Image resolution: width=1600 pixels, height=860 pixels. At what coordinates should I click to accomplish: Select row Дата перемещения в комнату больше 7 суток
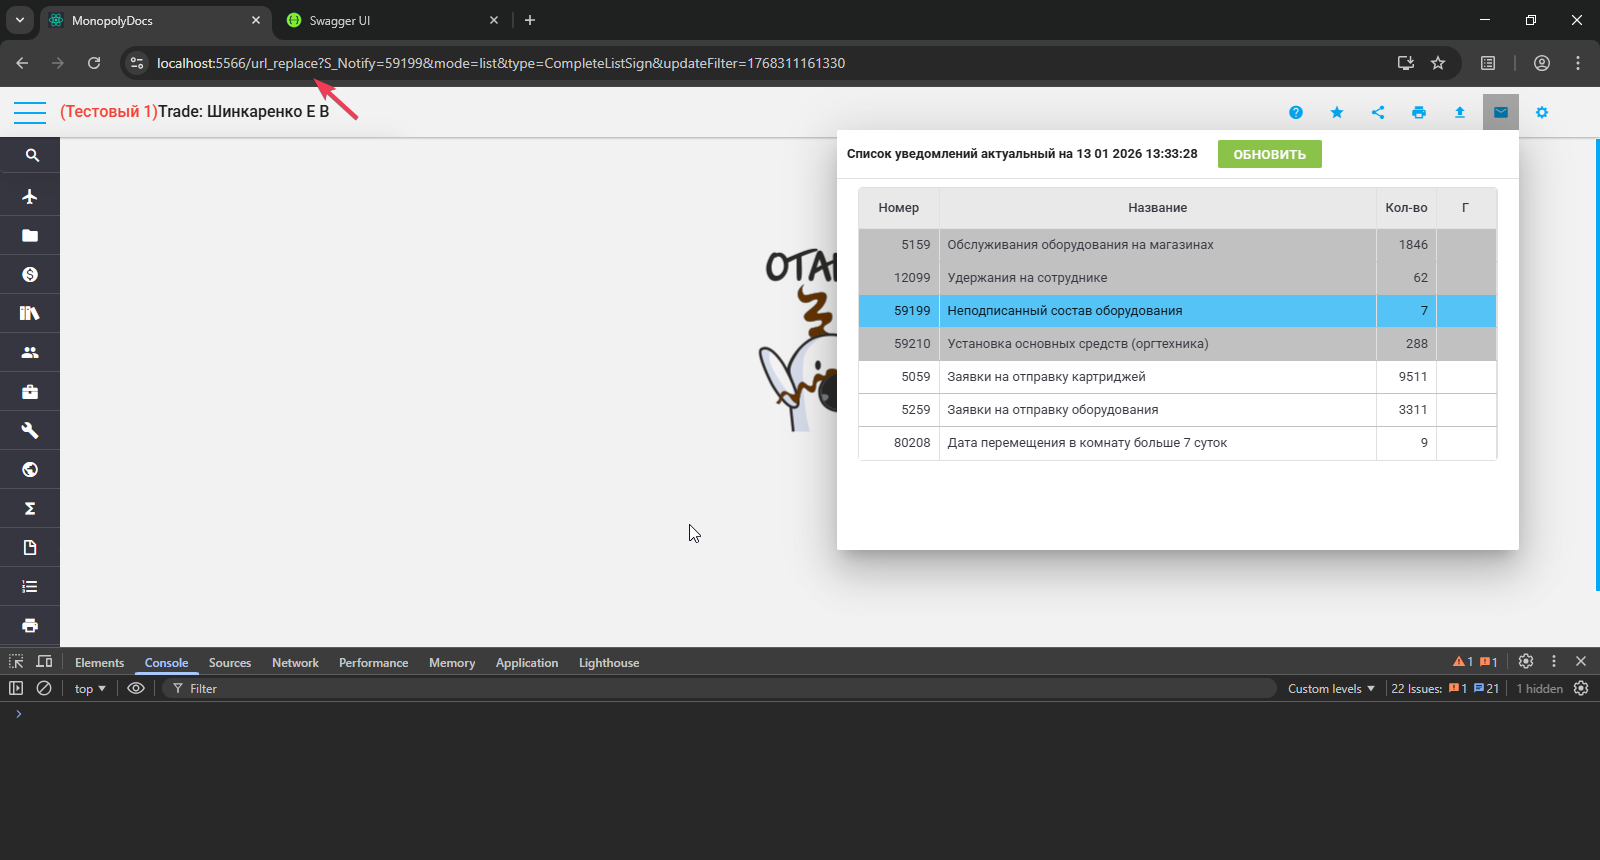click(1177, 443)
